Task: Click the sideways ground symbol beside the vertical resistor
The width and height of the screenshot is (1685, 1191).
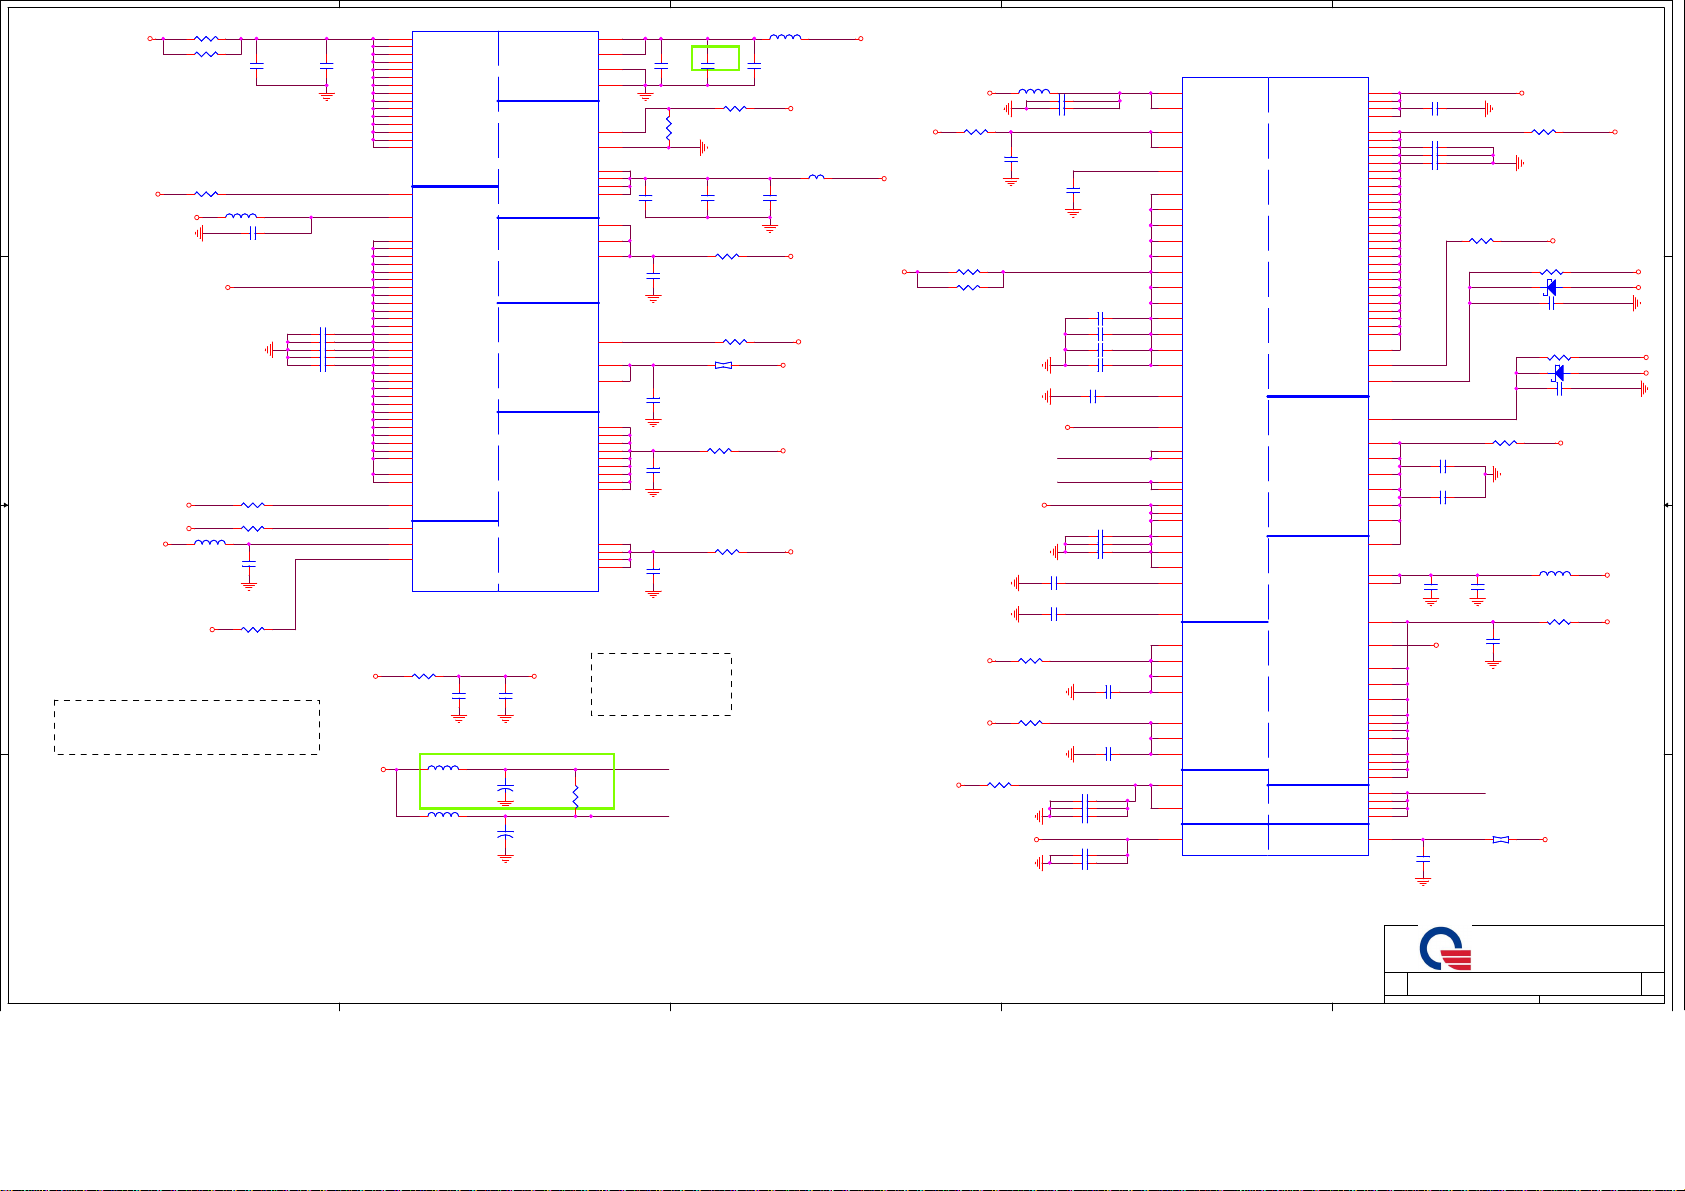Action: [x=704, y=147]
